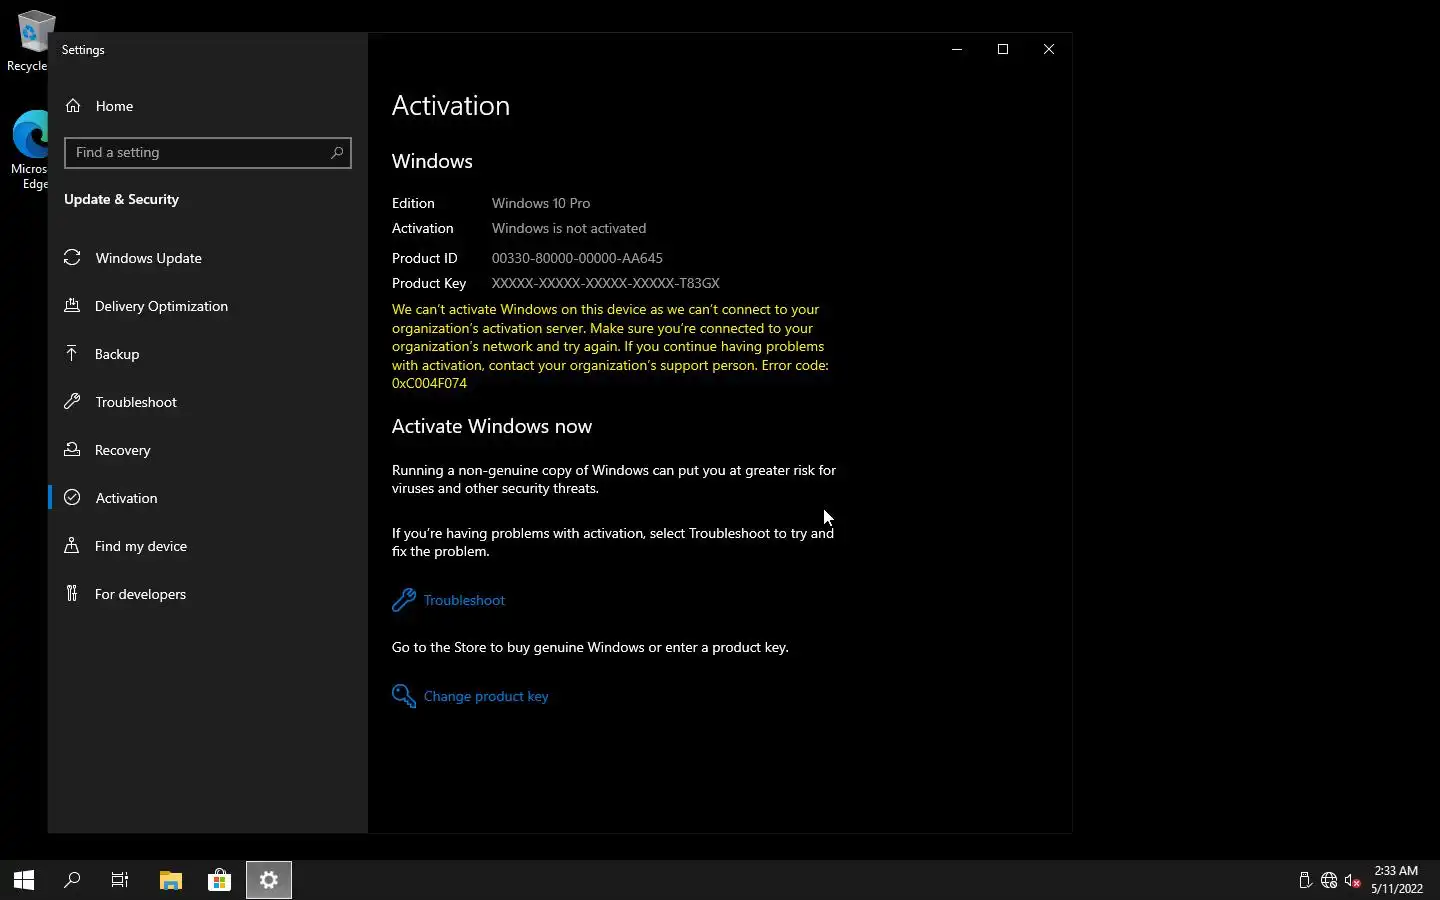Maximize the Settings window
Viewport: 1440px width, 900px height.
tap(1003, 49)
